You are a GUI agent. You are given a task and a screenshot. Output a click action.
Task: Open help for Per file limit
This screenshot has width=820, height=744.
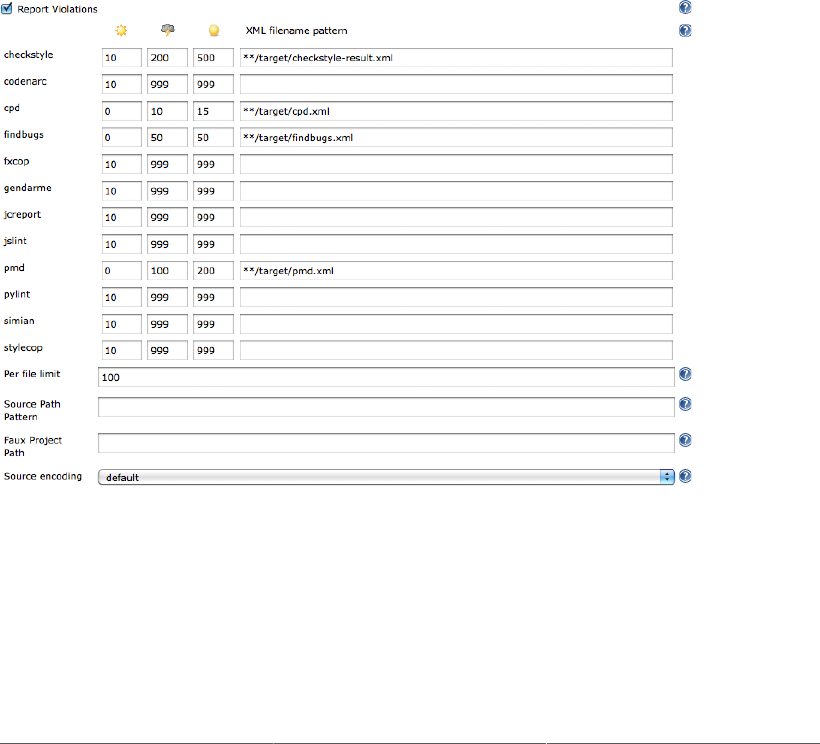tap(685, 374)
